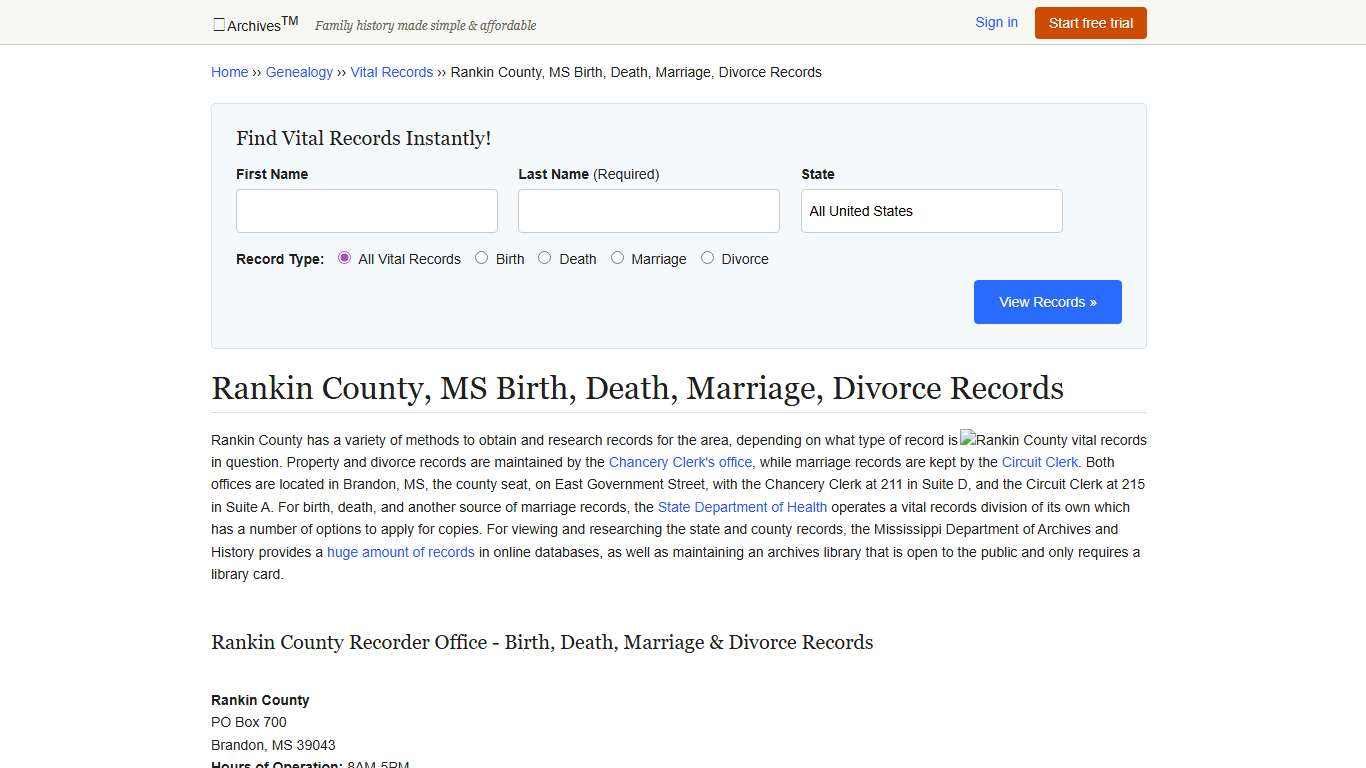1366x768 pixels.
Task: Click the broken Rankin County image icon
Action: click(x=966, y=440)
